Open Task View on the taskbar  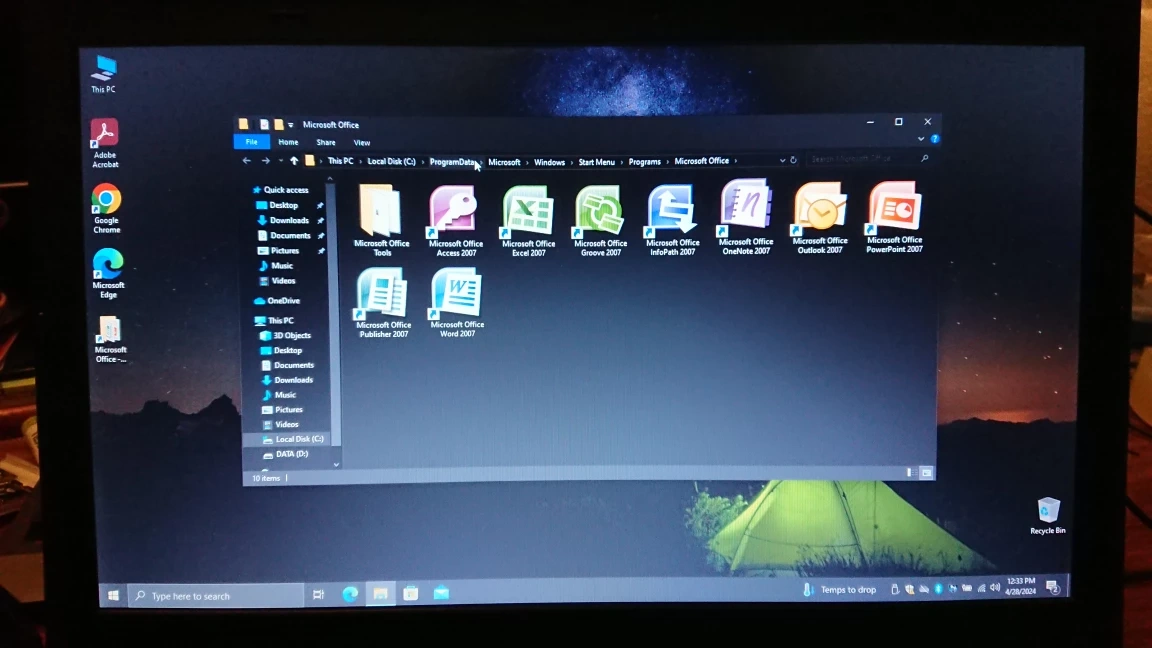pyautogui.click(x=318, y=595)
